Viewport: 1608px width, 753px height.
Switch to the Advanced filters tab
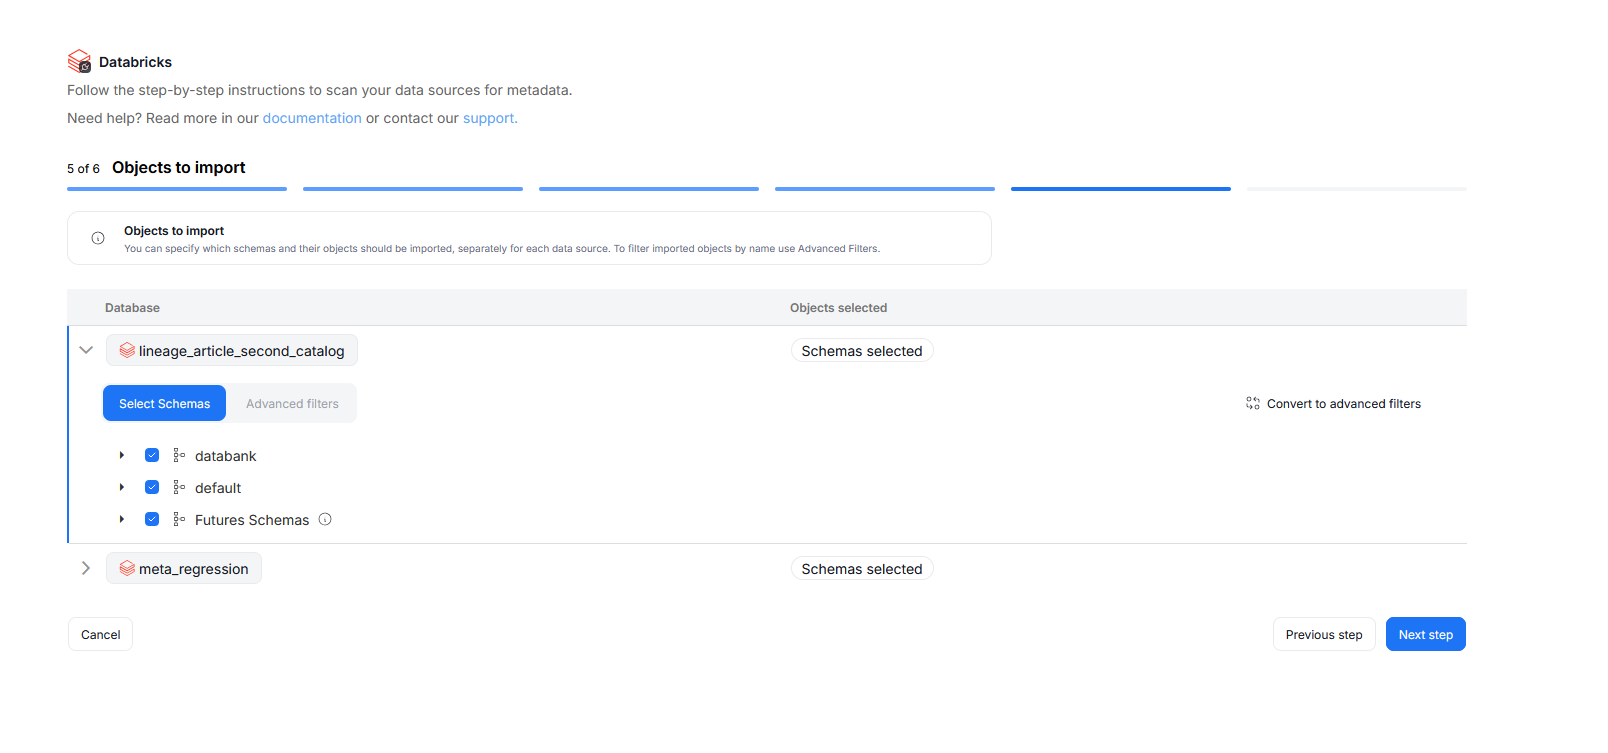coord(292,403)
